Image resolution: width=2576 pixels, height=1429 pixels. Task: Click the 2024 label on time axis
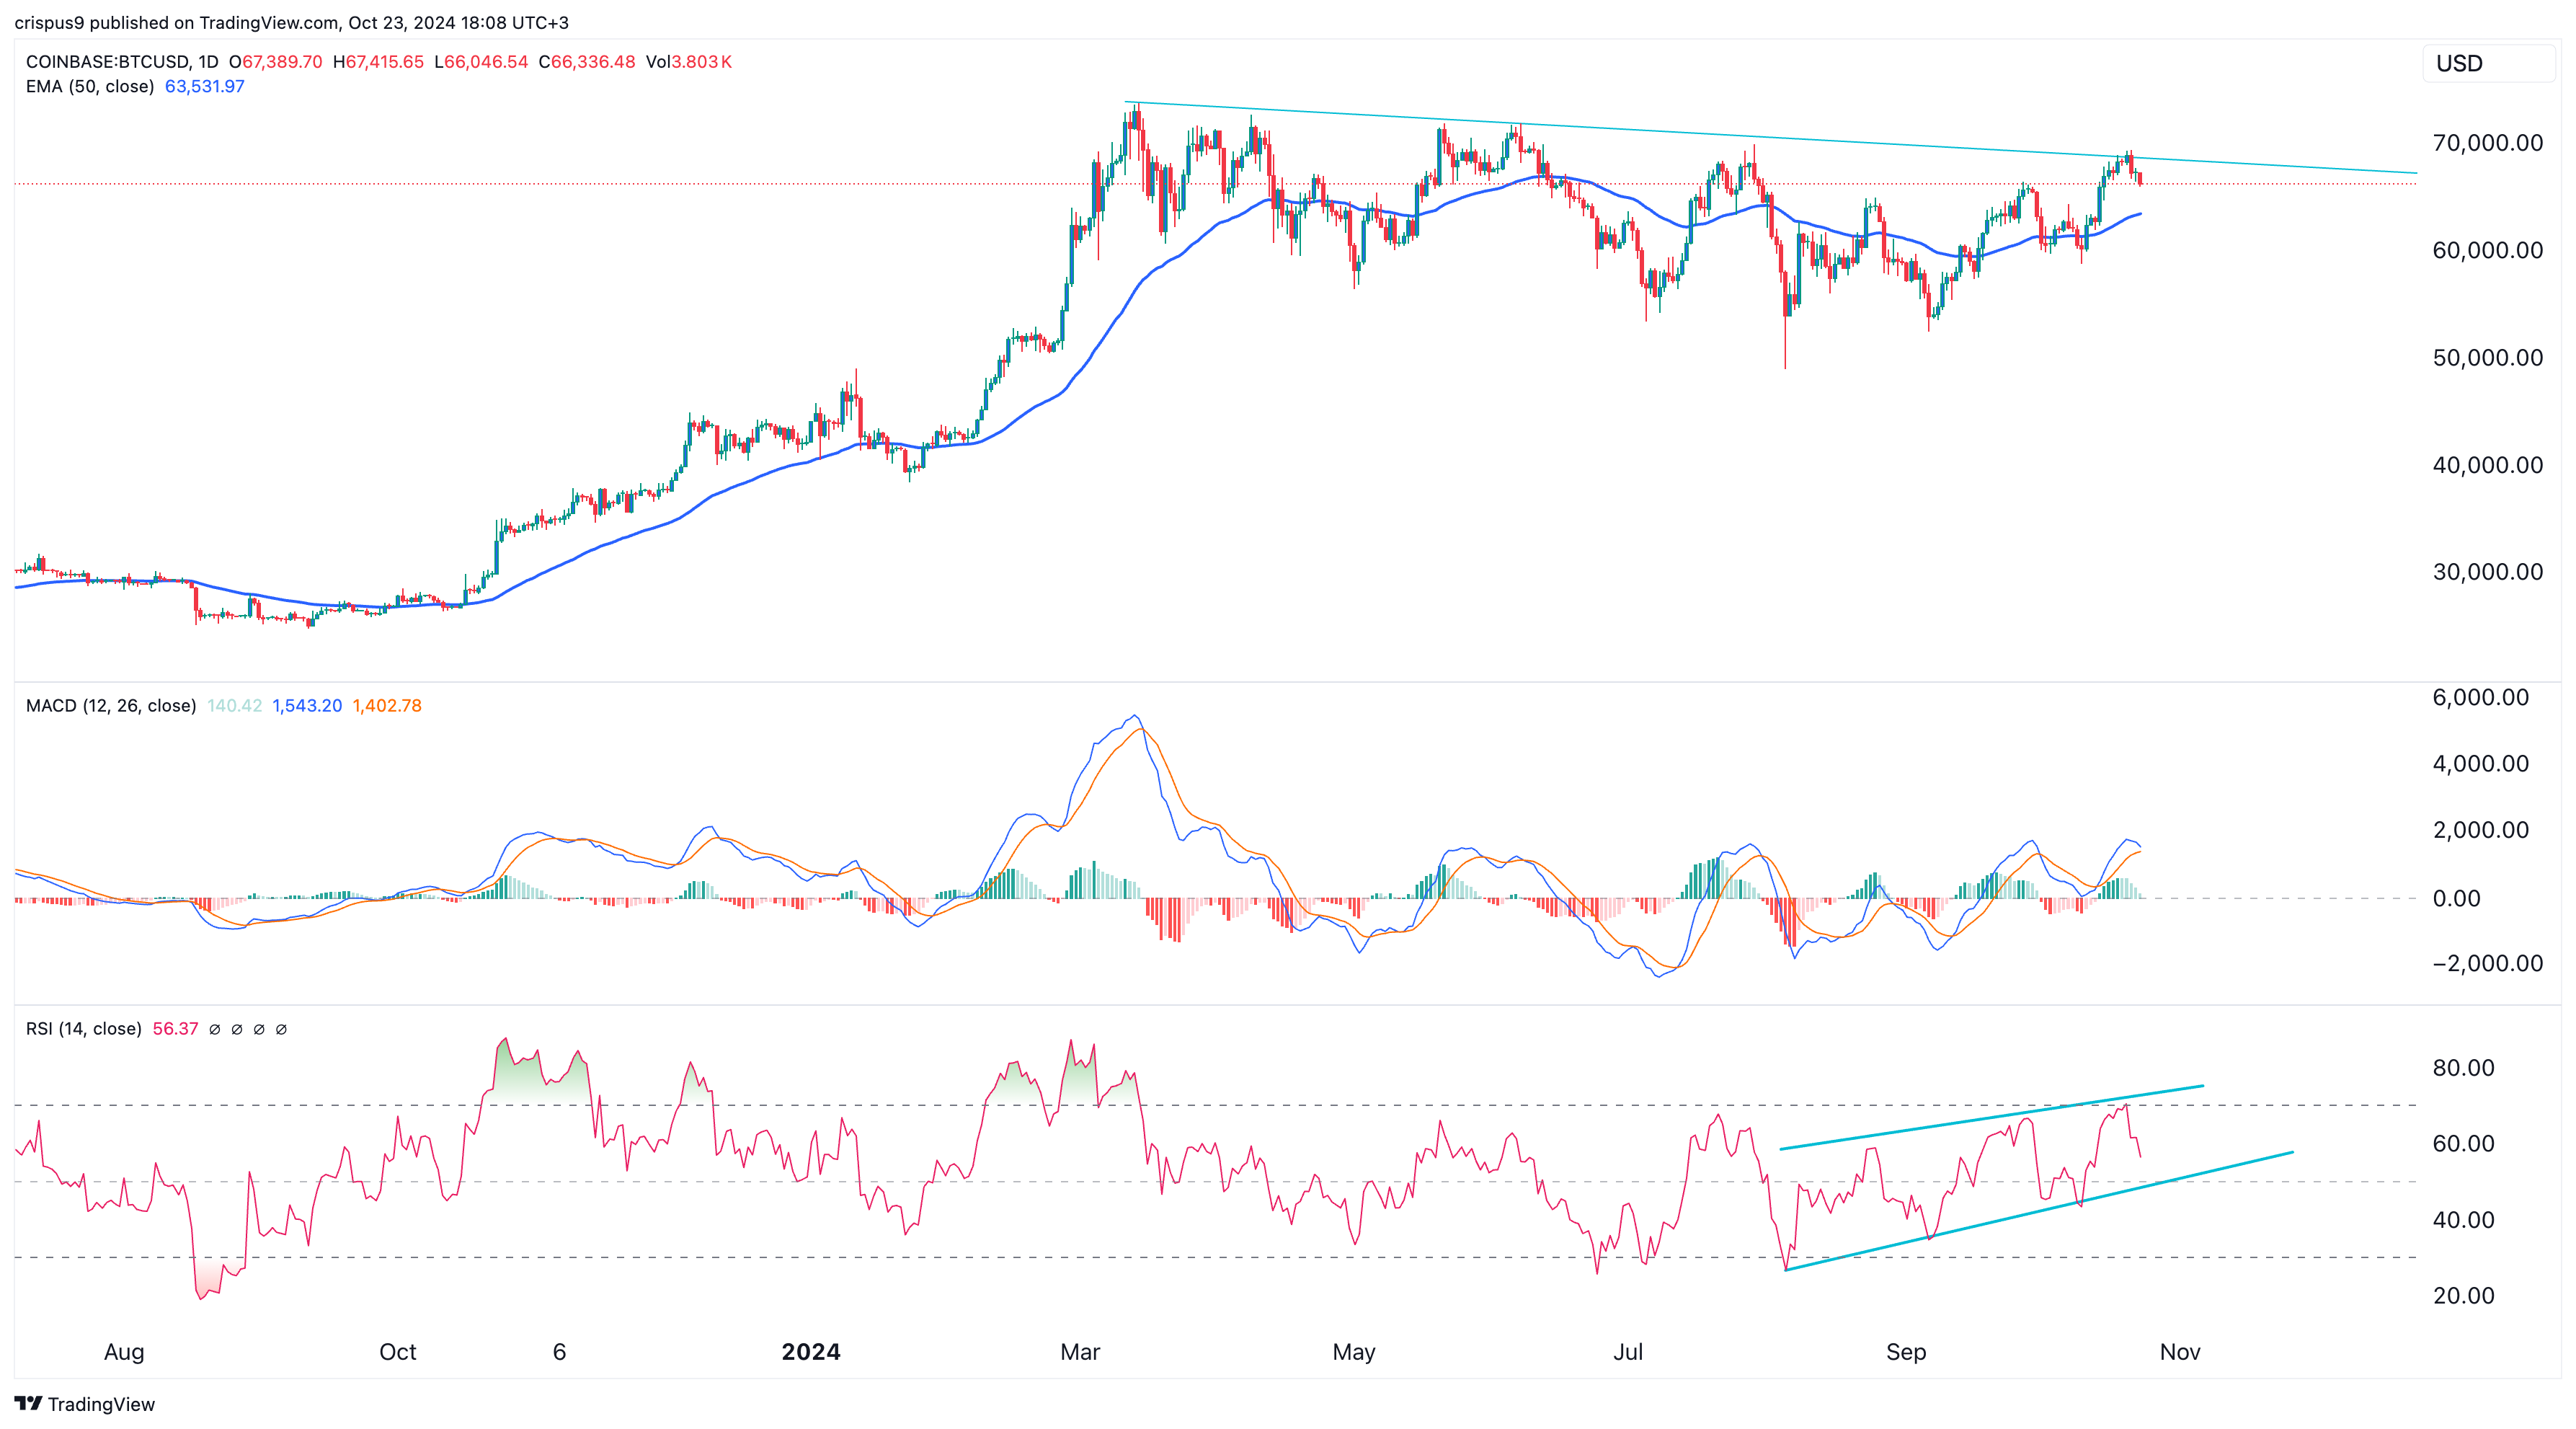pyautogui.click(x=811, y=1353)
